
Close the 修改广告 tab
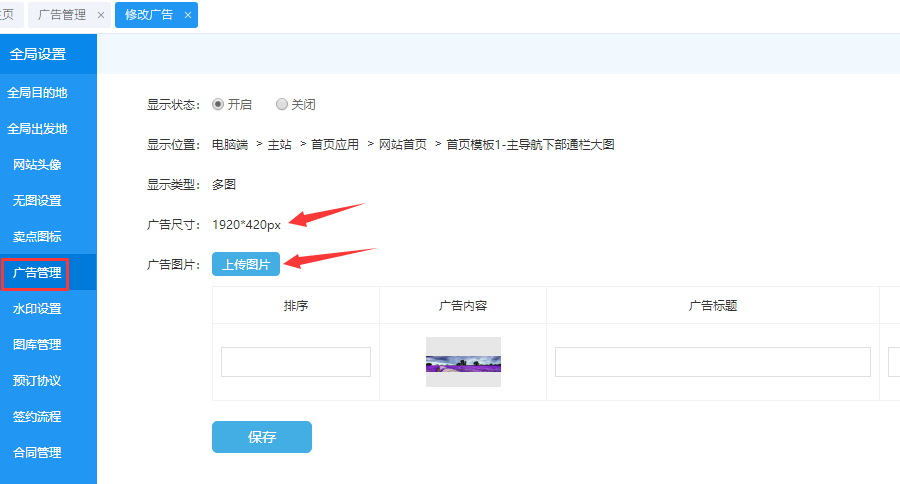click(x=187, y=15)
